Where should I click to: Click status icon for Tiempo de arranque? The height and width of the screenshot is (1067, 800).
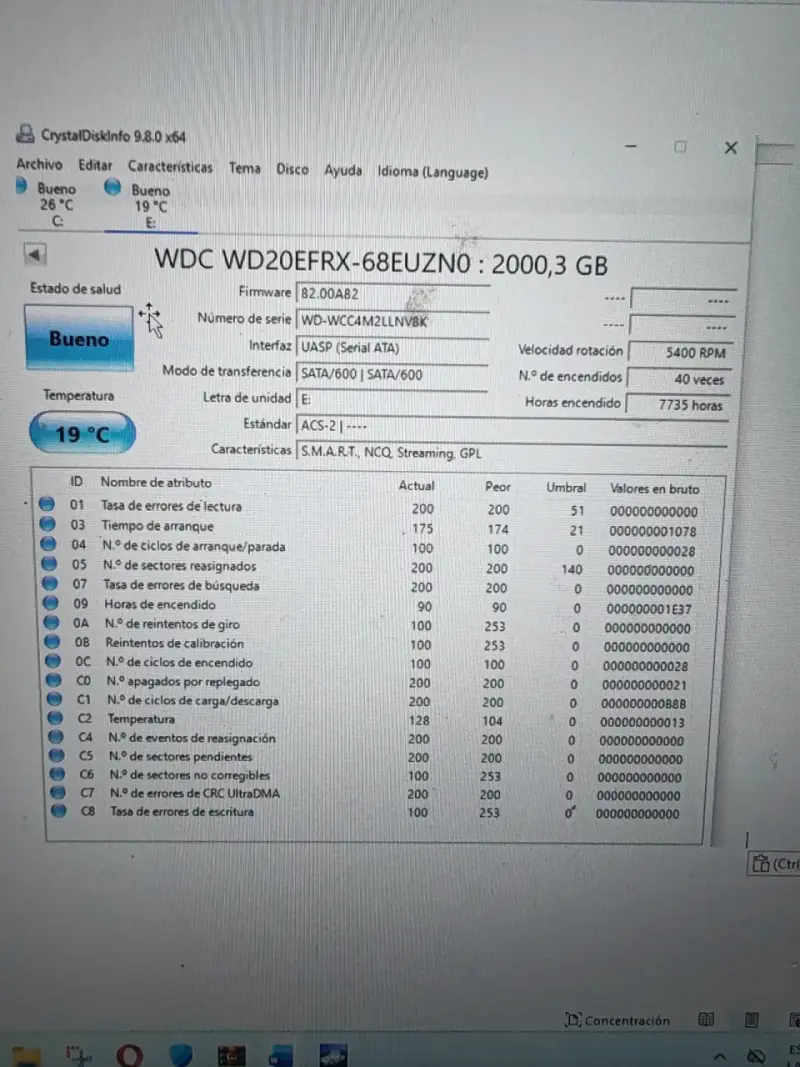tap(48, 524)
